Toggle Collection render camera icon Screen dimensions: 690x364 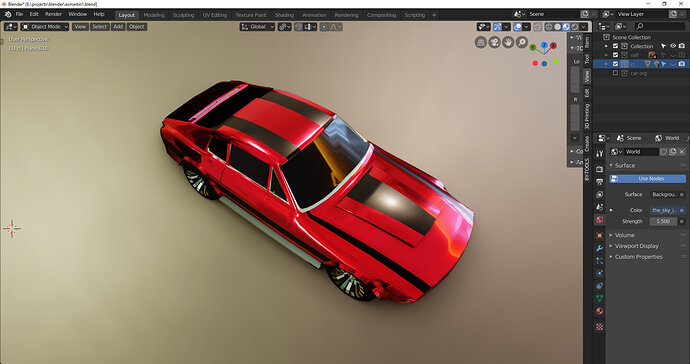point(682,46)
